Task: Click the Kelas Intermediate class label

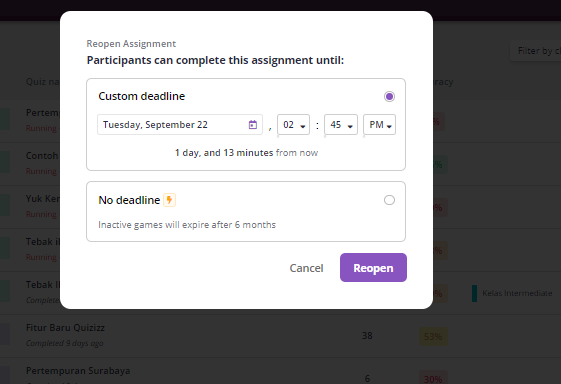Action: click(517, 293)
